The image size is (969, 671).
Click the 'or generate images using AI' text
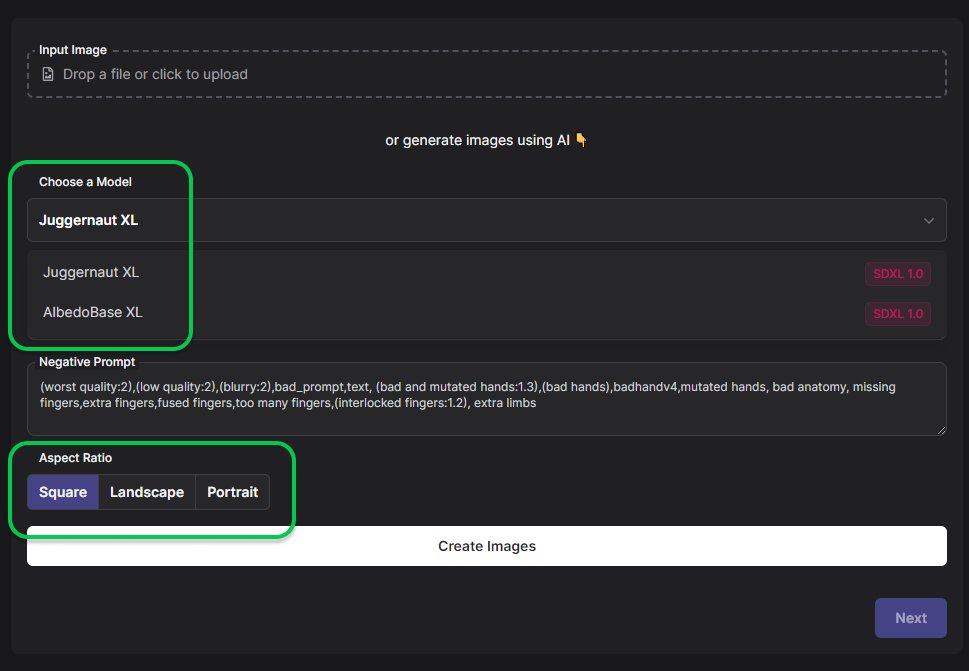(x=477, y=140)
